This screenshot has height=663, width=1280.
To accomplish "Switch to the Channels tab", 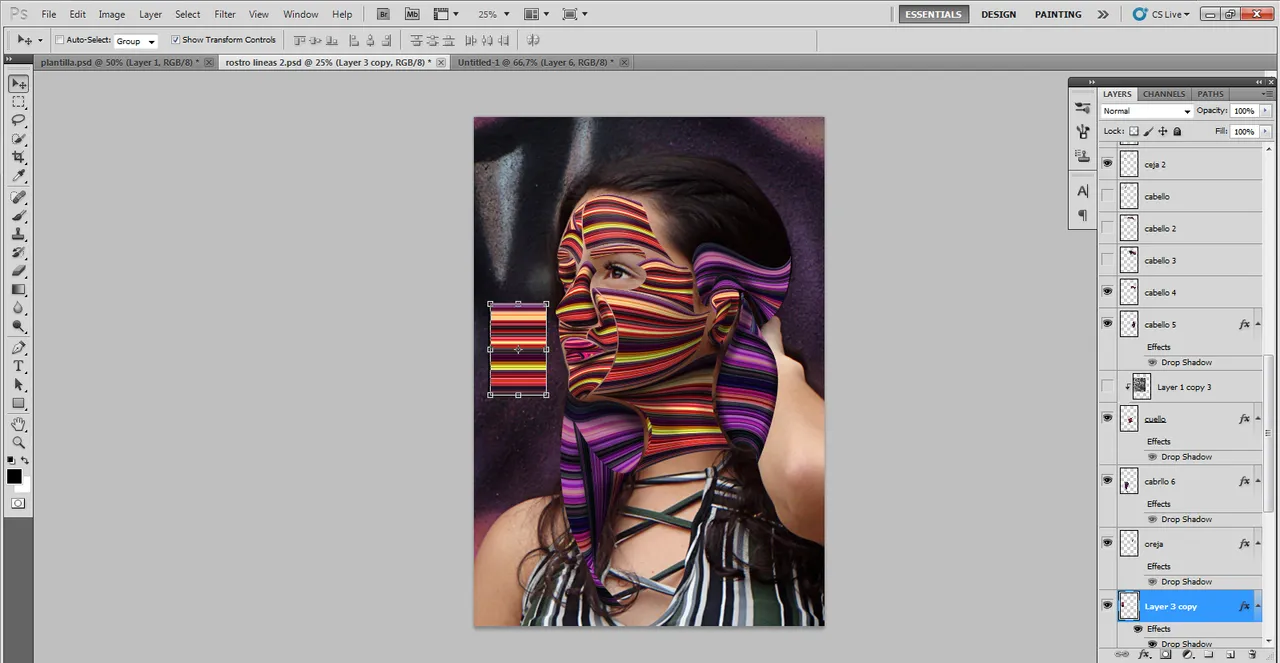I will [1163, 94].
